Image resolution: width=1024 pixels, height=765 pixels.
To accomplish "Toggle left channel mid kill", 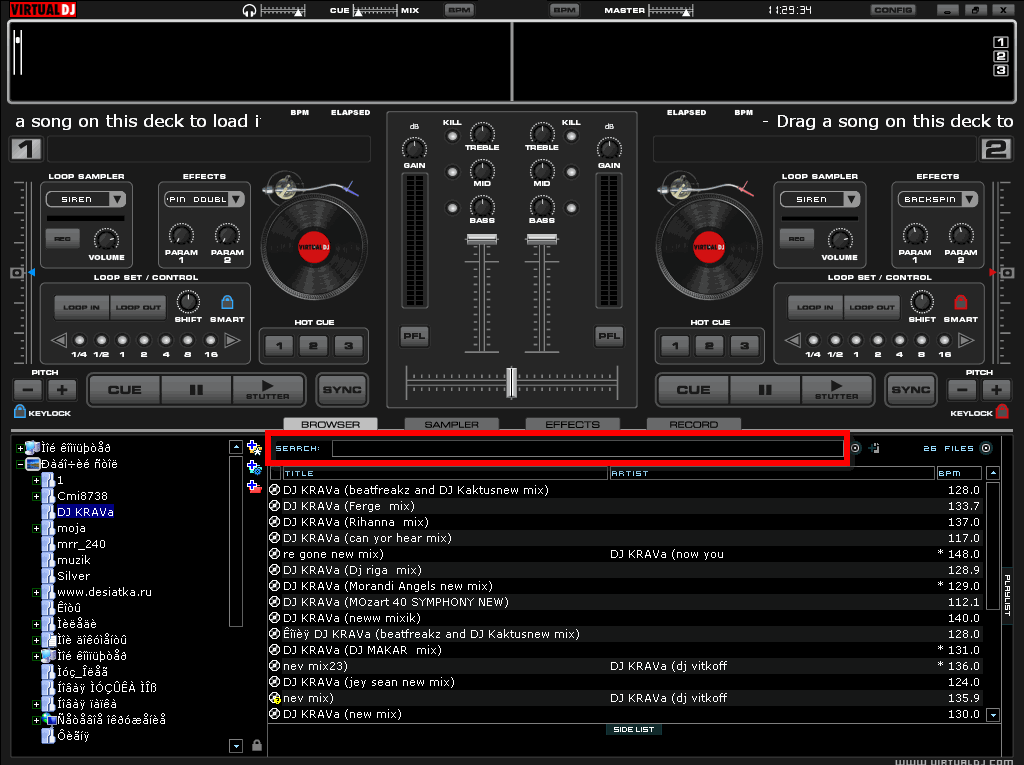I will pyautogui.click(x=452, y=172).
